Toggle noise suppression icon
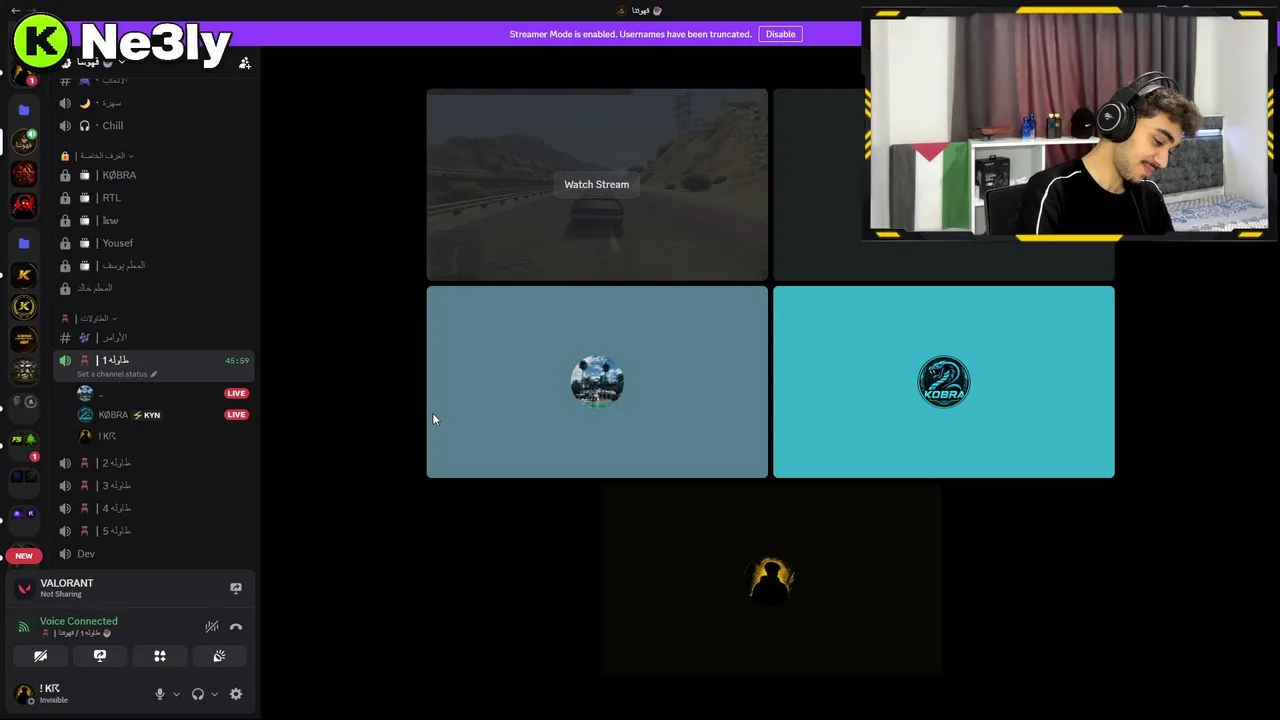The image size is (1280, 720). (212, 627)
